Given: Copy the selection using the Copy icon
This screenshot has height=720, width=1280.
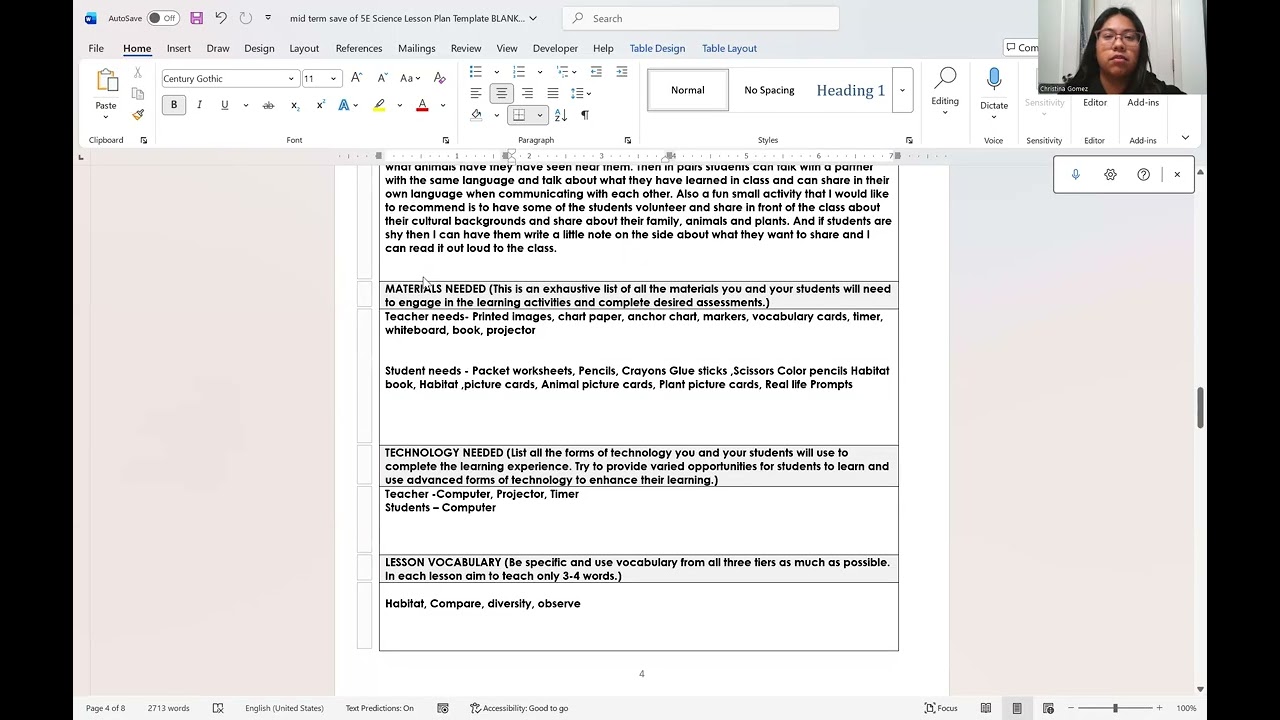Looking at the screenshot, I should 138,94.
